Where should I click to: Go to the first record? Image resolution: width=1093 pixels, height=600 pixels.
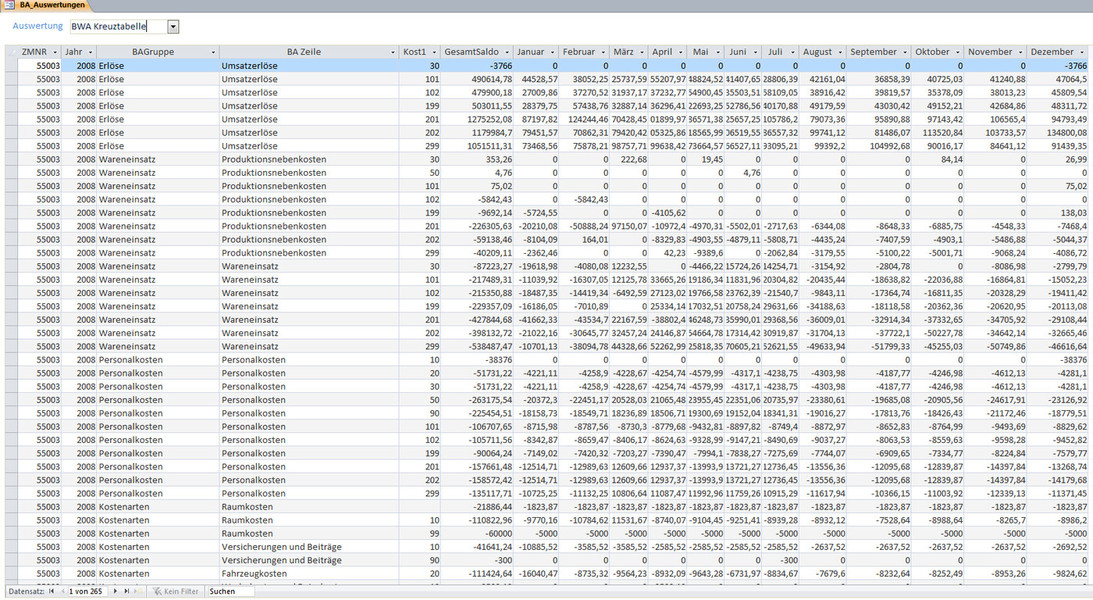(51, 591)
